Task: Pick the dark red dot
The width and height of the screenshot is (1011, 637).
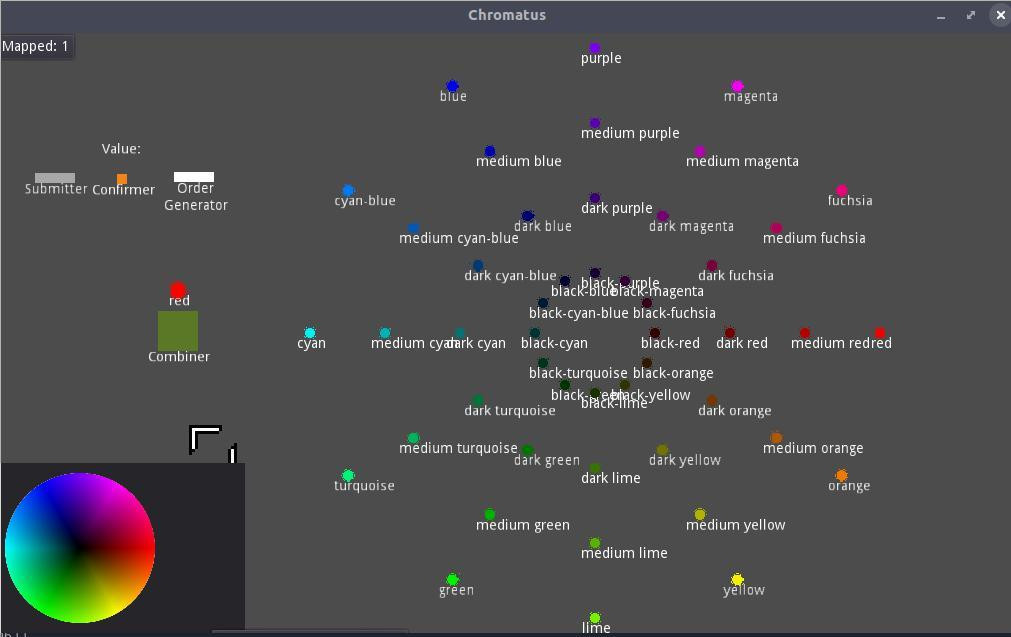Action: (729, 333)
